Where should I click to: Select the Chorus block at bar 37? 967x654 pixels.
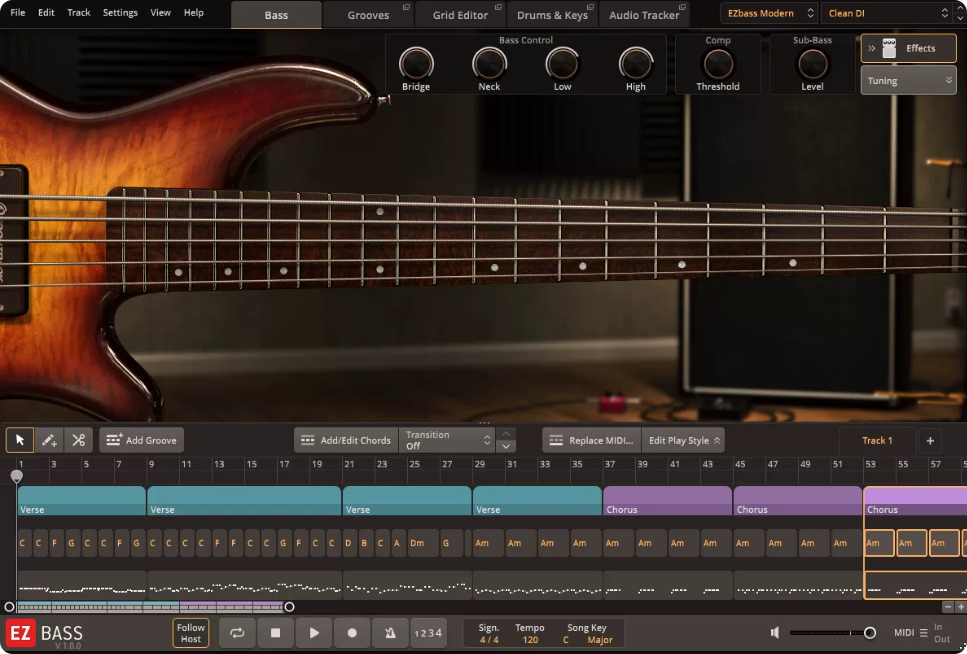[668, 501]
